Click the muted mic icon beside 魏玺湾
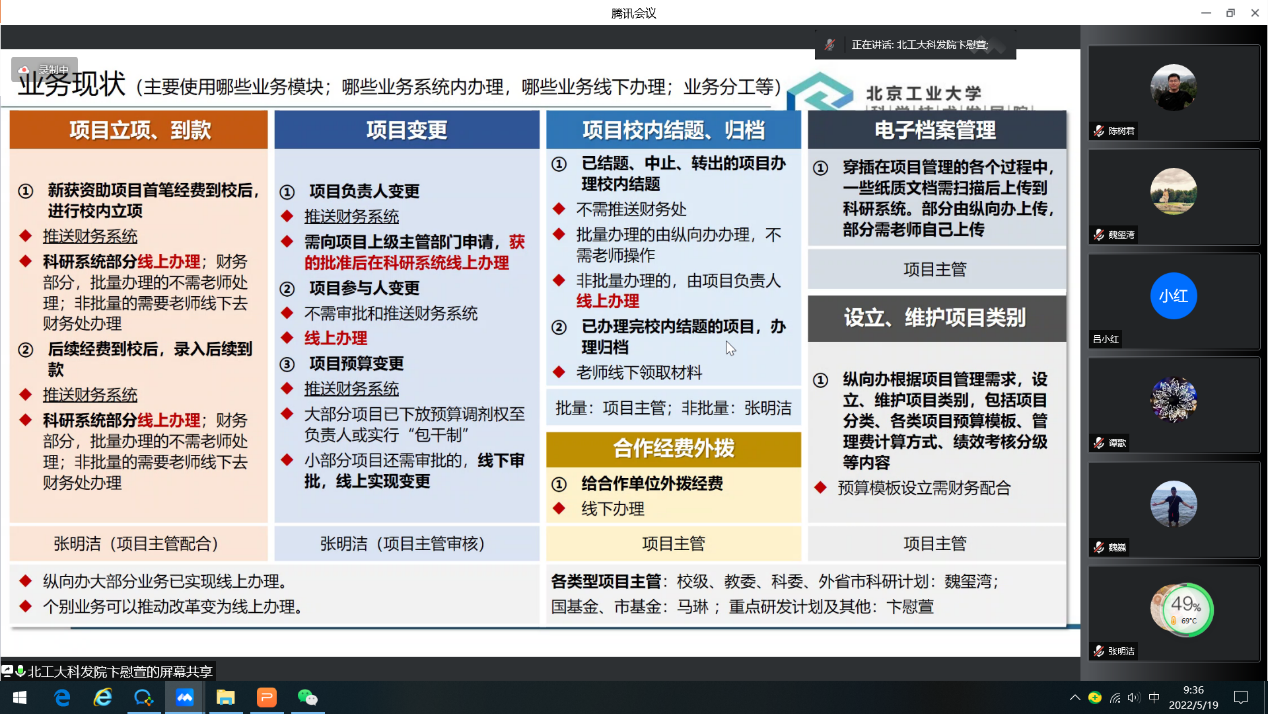This screenshot has width=1268, height=714. click(x=1099, y=235)
